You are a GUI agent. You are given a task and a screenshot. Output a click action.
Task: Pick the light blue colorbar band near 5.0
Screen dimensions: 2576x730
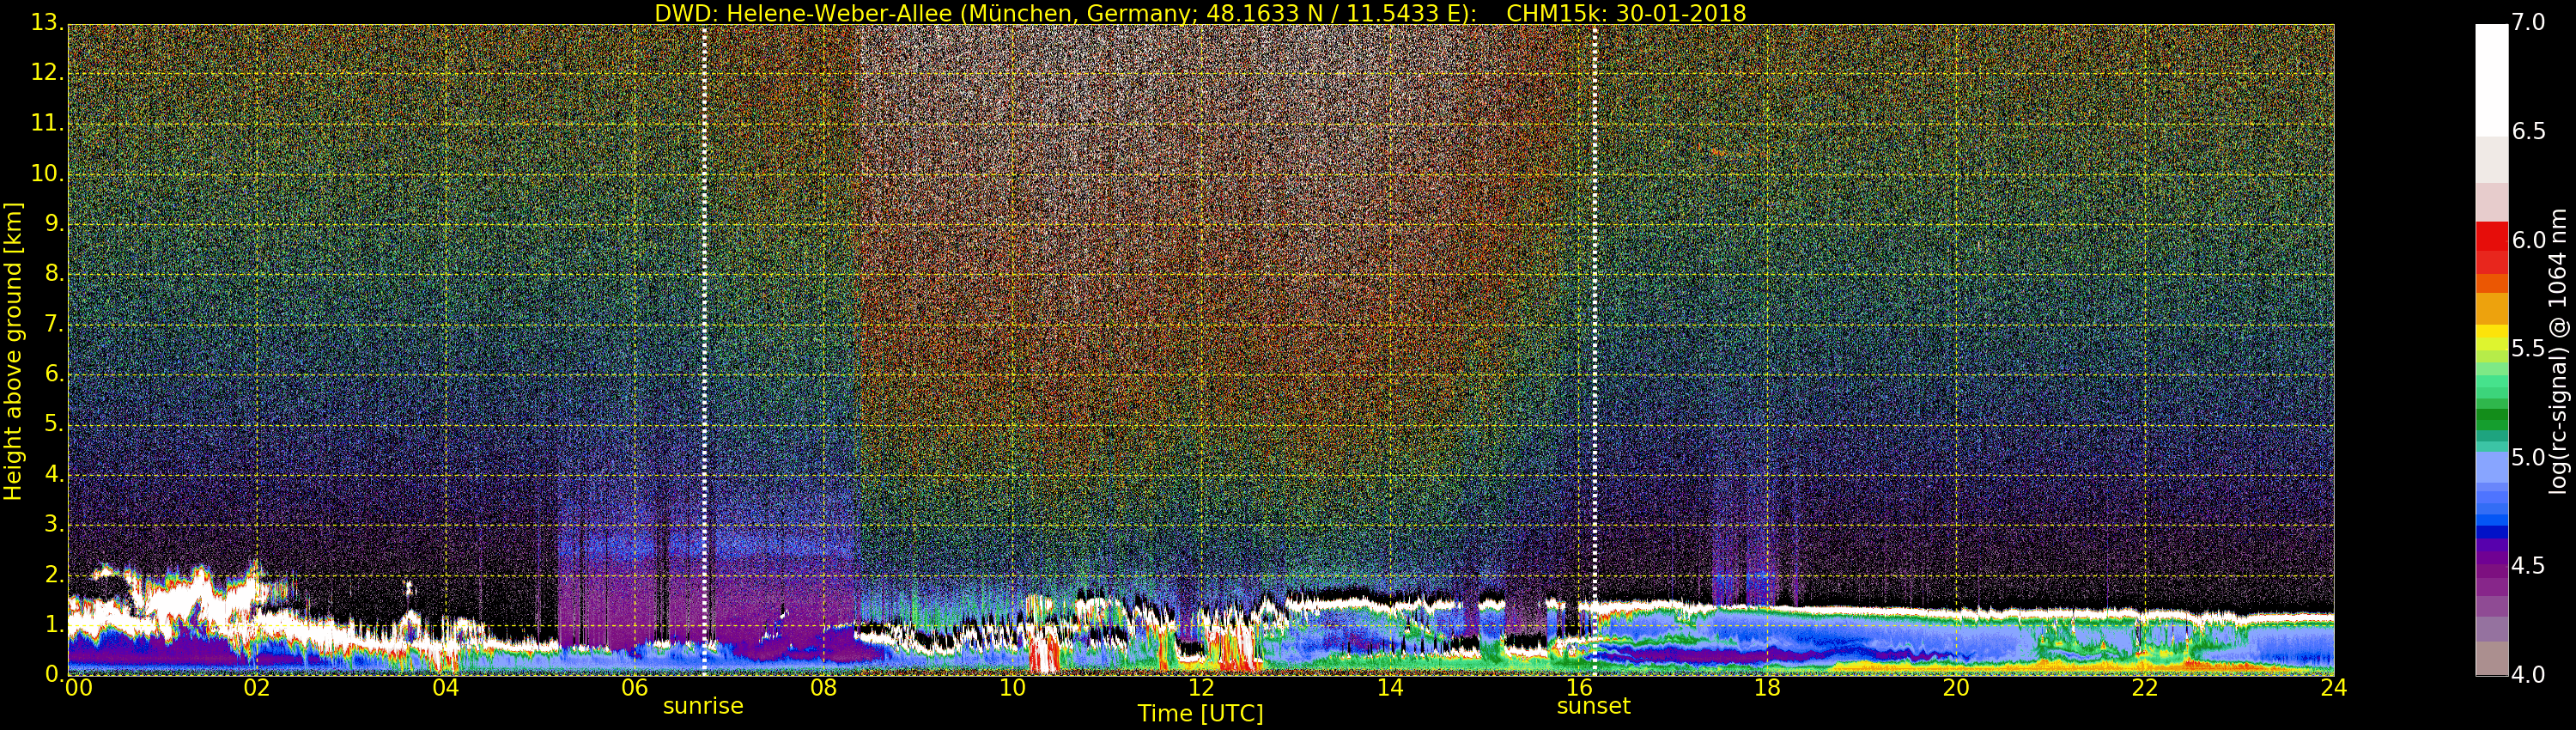2491,466
